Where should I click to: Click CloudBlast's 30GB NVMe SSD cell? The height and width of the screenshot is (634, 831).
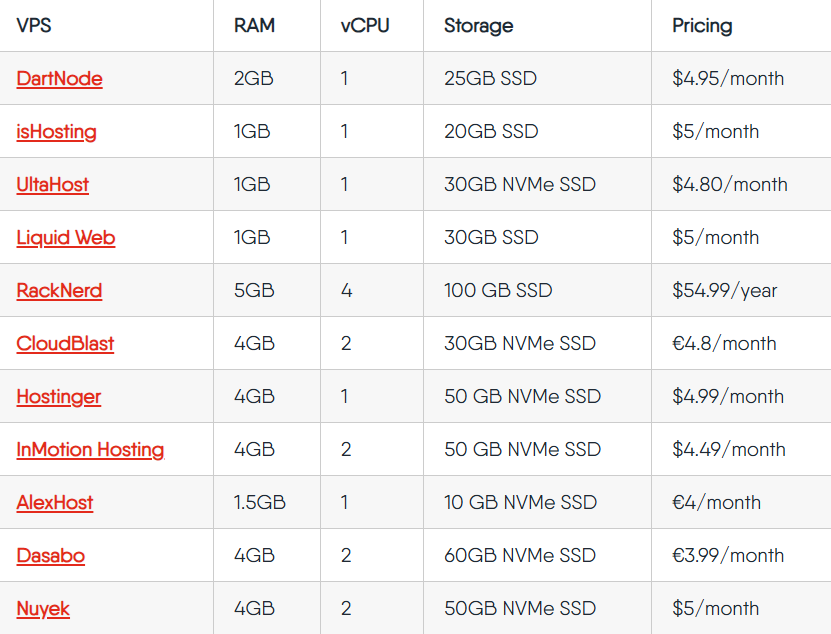520,344
